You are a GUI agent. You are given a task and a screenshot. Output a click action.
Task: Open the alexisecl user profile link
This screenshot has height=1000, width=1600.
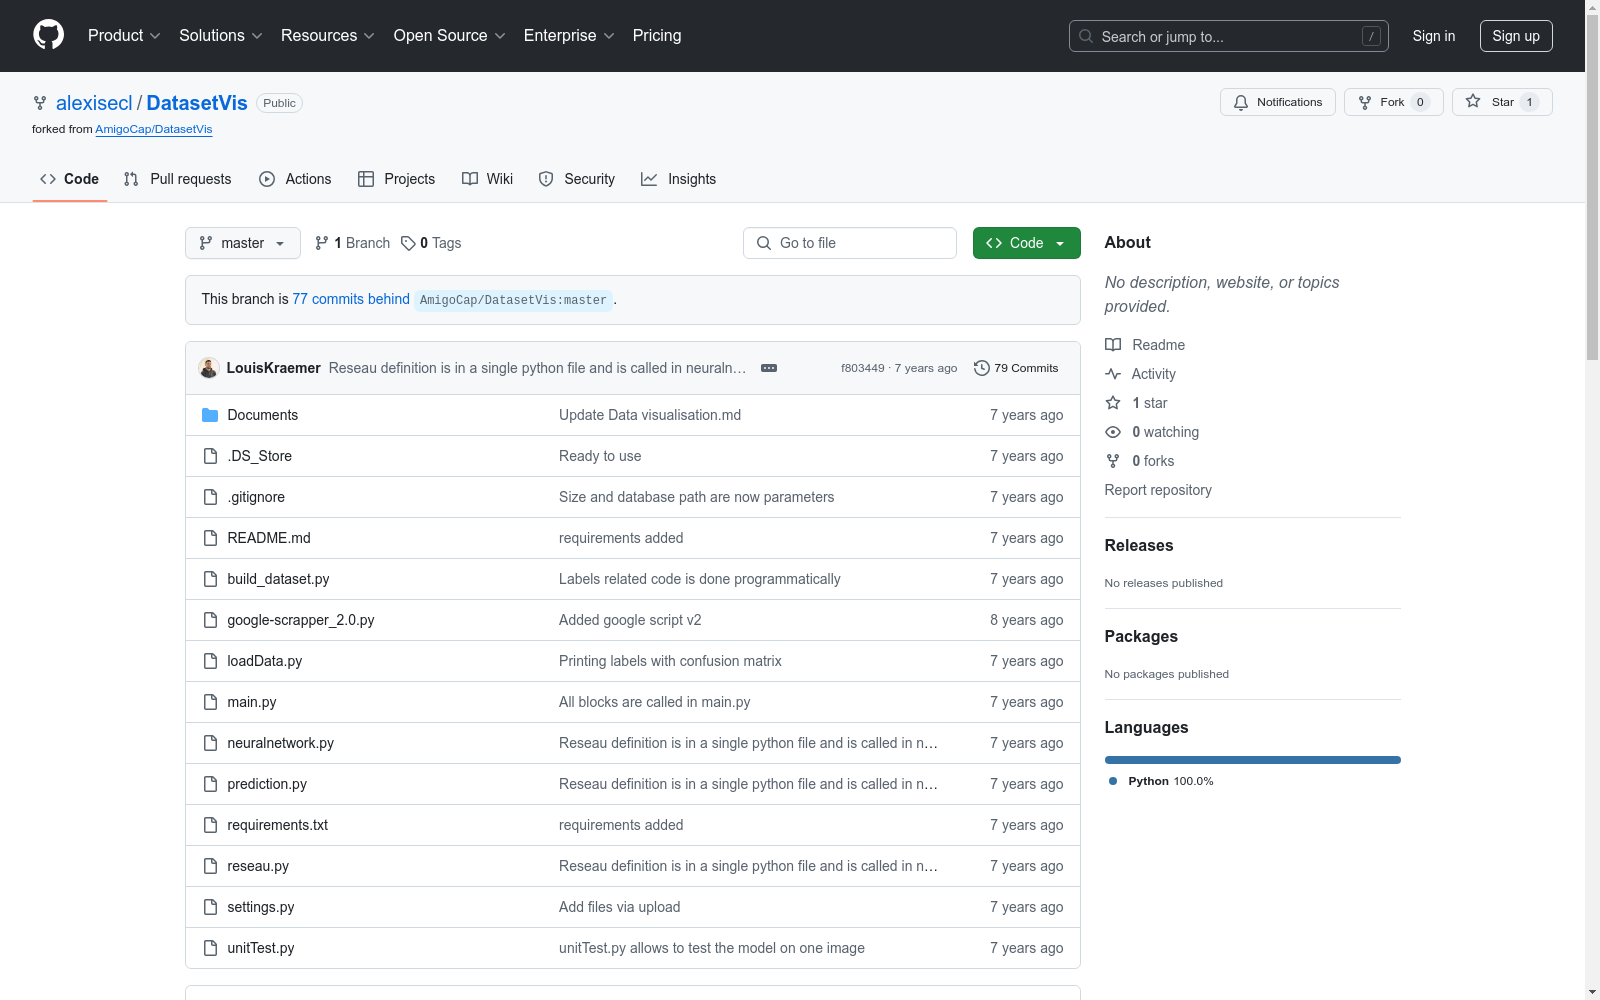pos(94,103)
